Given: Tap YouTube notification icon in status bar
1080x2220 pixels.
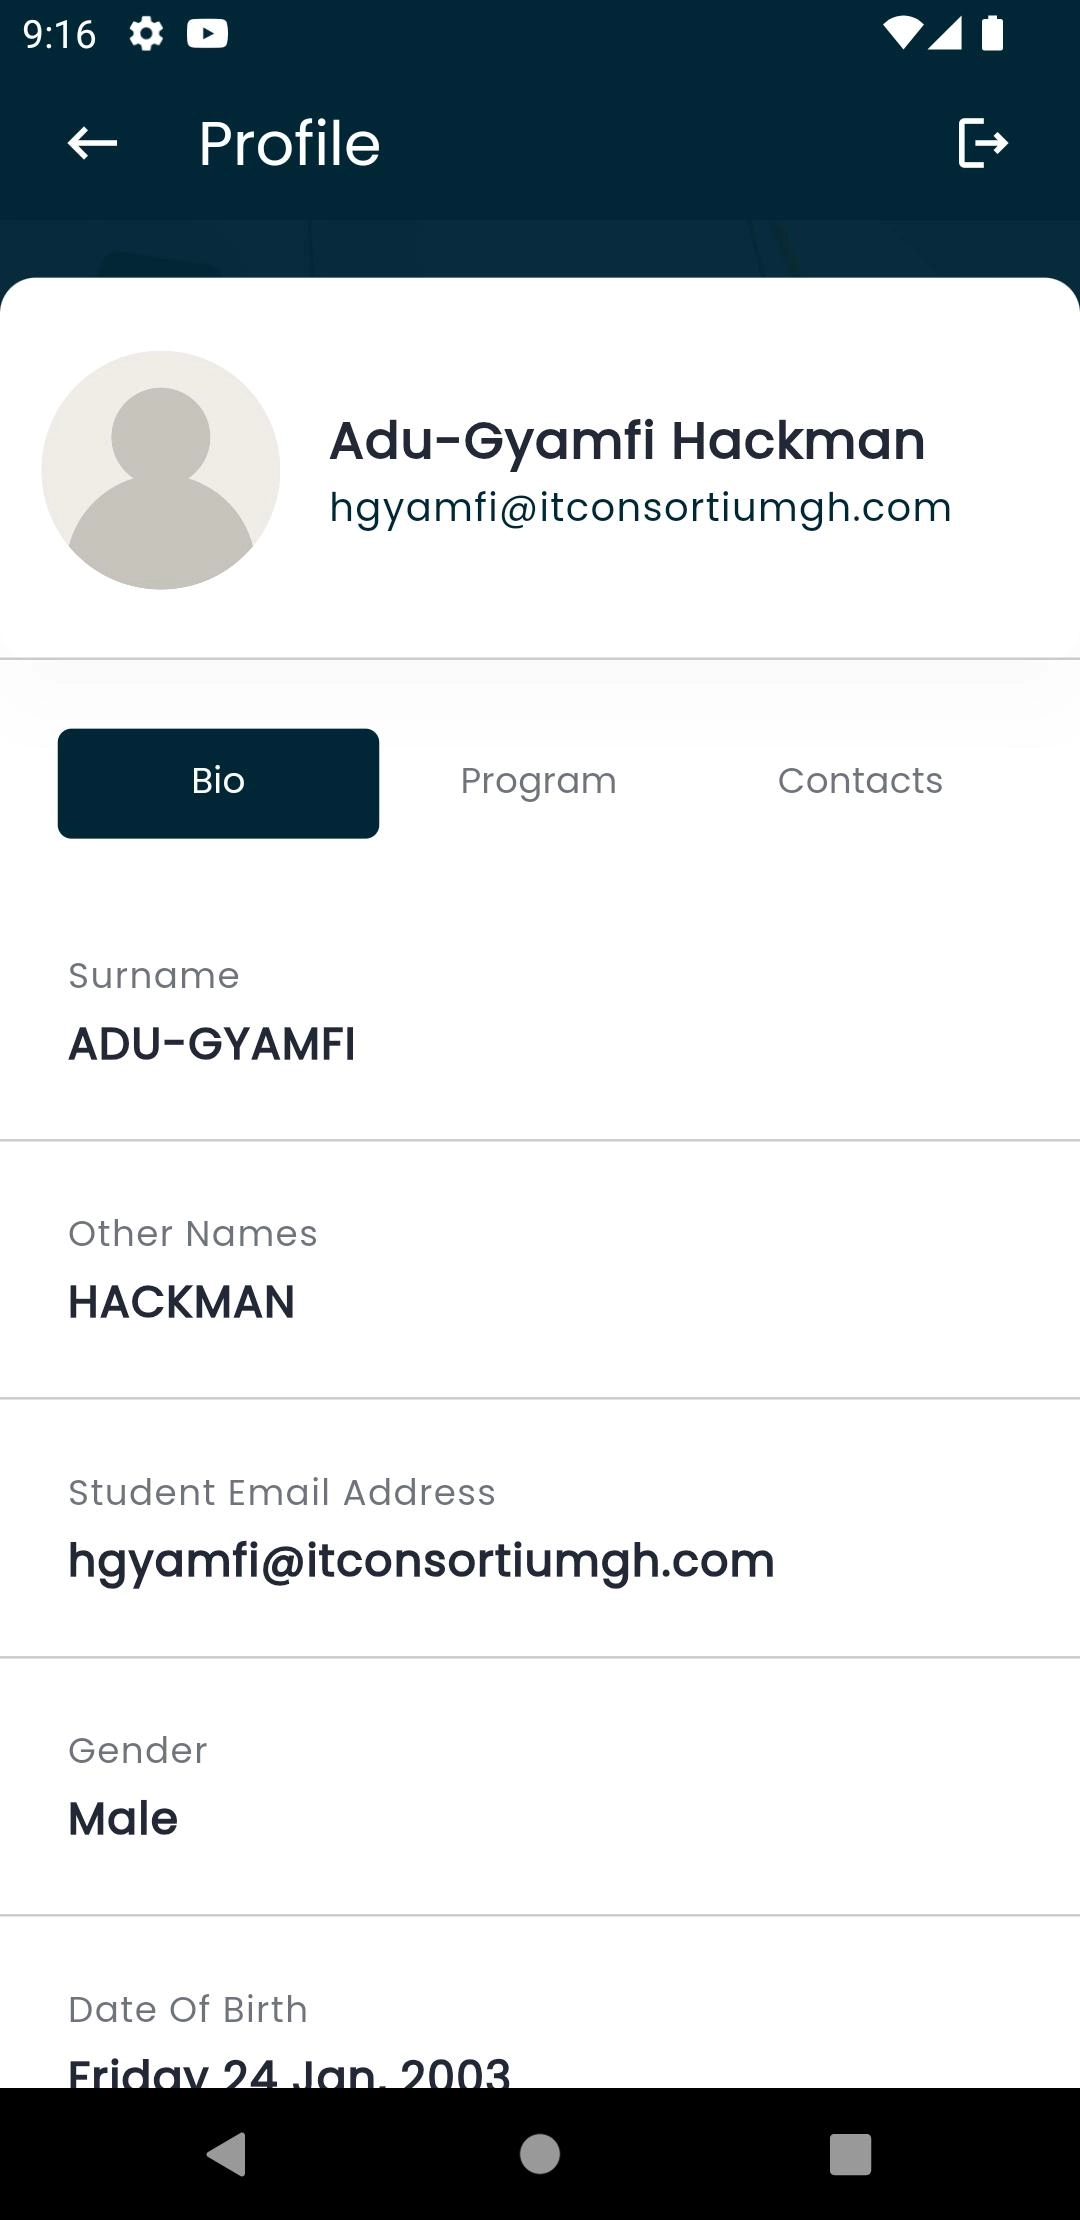Looking at the screenshot, I should pyautogui.click(x=207, y=34).
